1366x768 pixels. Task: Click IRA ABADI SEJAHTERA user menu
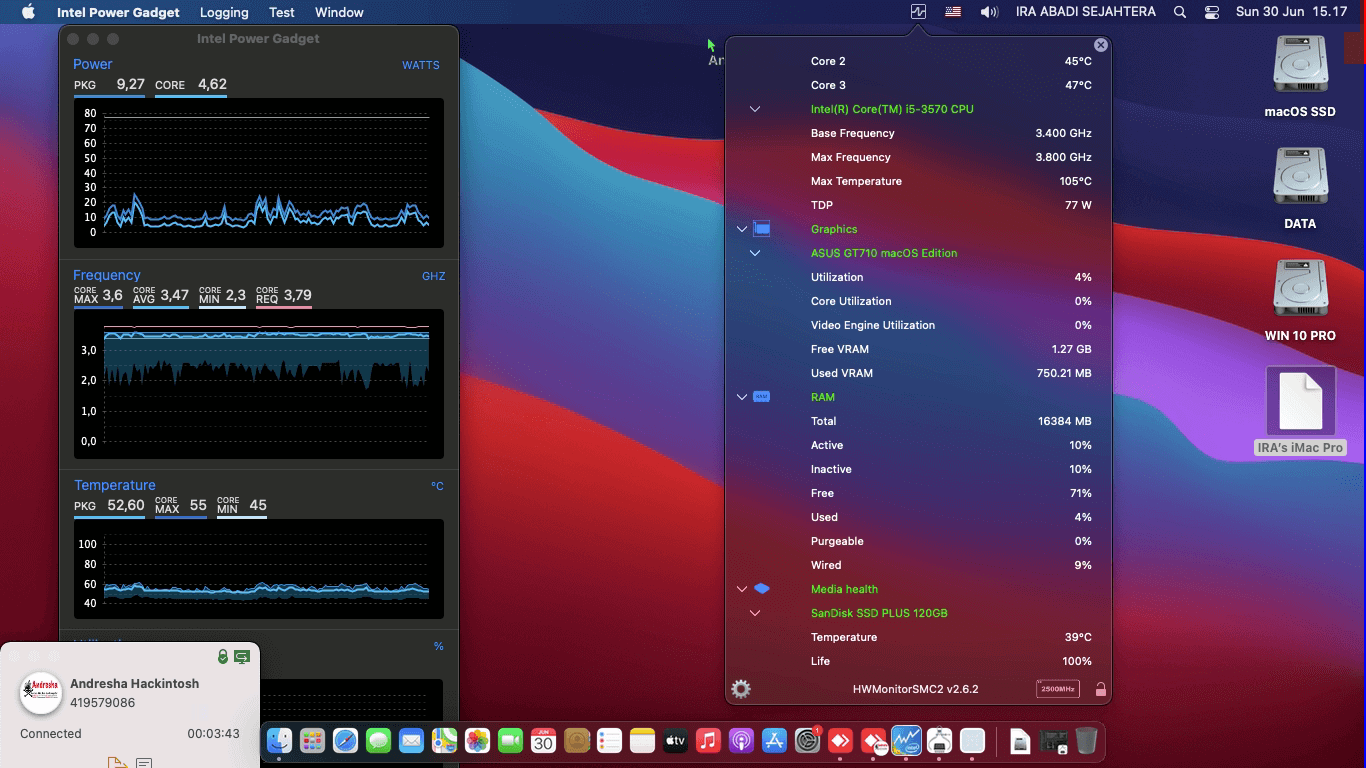1085,12
